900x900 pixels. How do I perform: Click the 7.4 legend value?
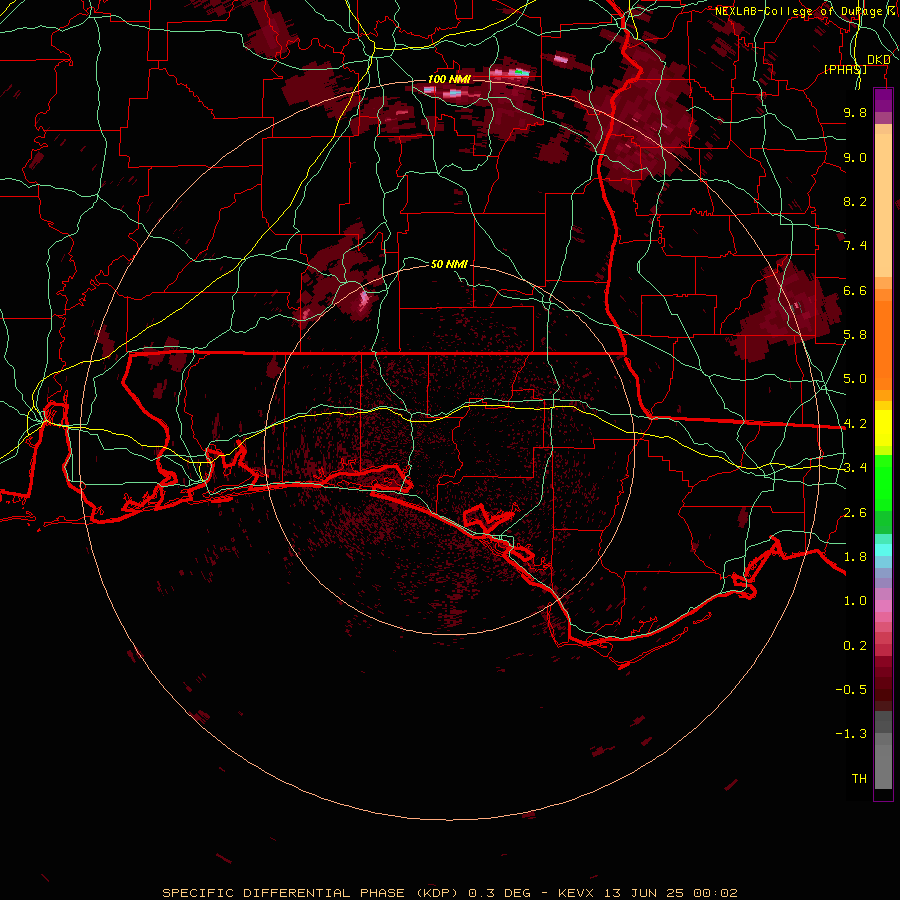coord(855,246)
